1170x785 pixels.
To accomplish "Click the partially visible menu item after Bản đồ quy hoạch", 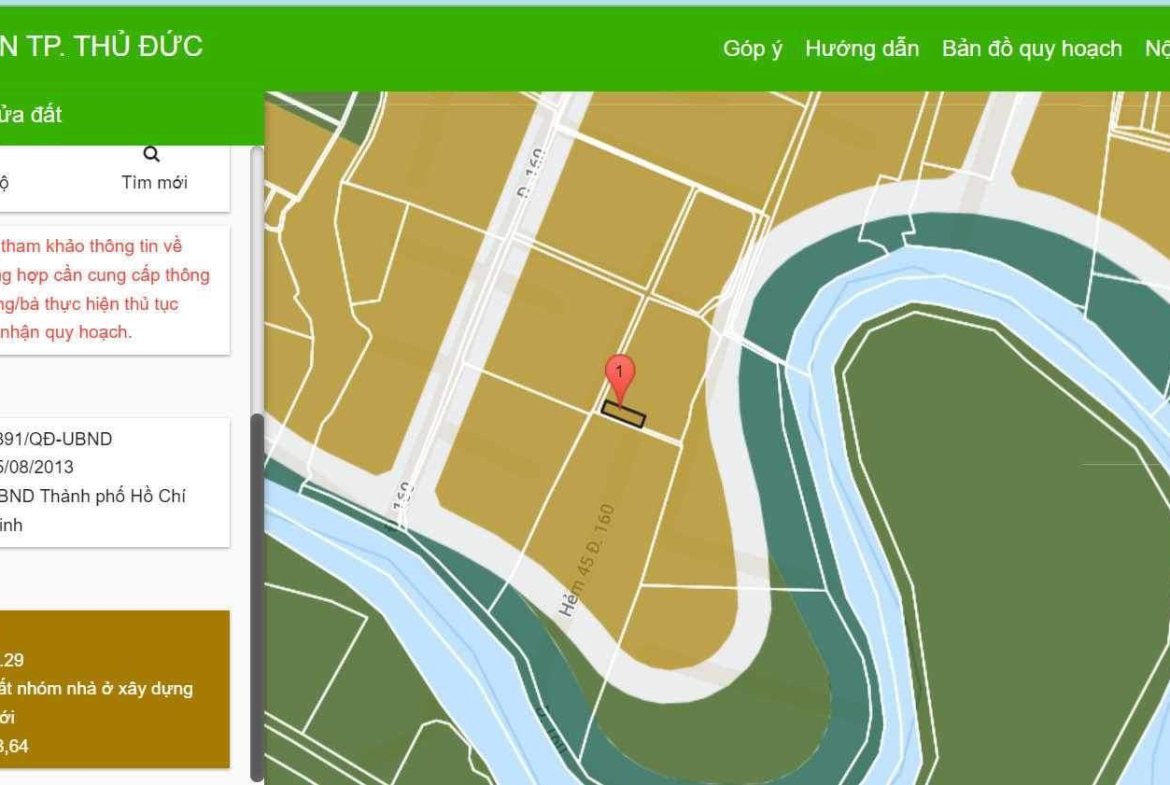I will (1157, 48).
